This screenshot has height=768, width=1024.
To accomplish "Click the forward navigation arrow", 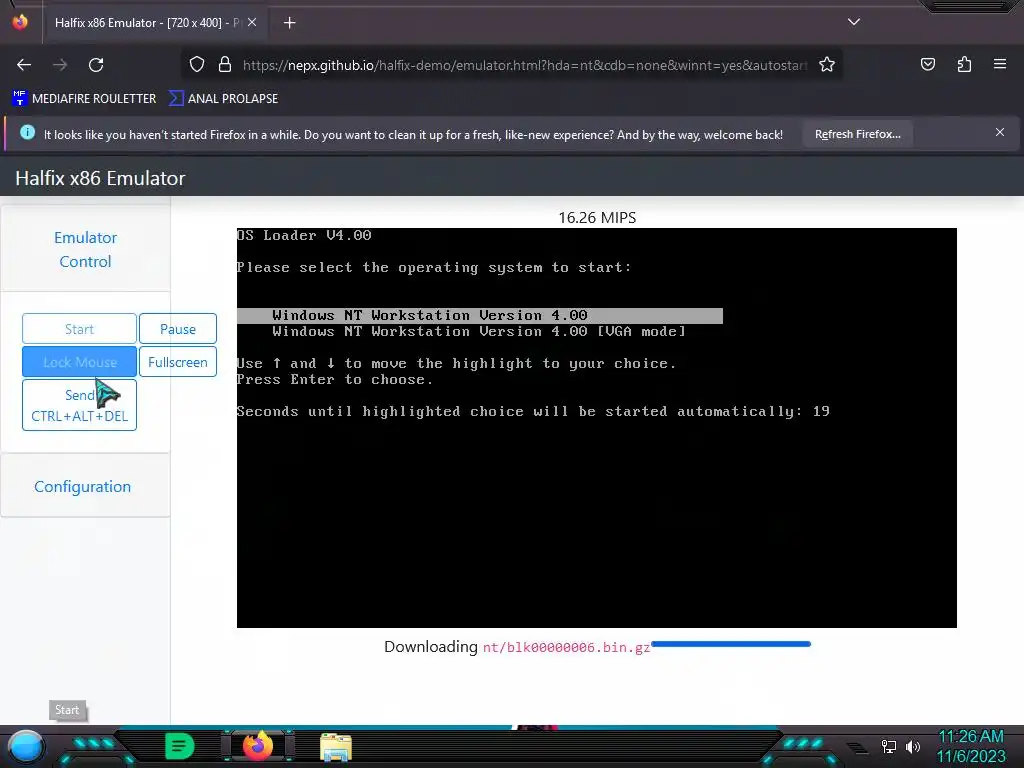I will [60, 65].
